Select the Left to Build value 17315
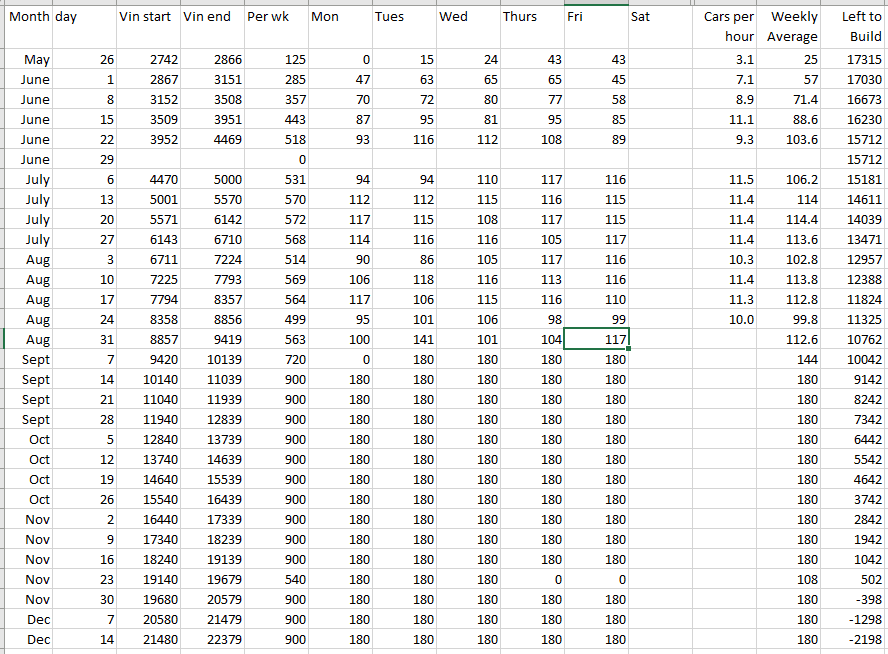 pos(855,60)
